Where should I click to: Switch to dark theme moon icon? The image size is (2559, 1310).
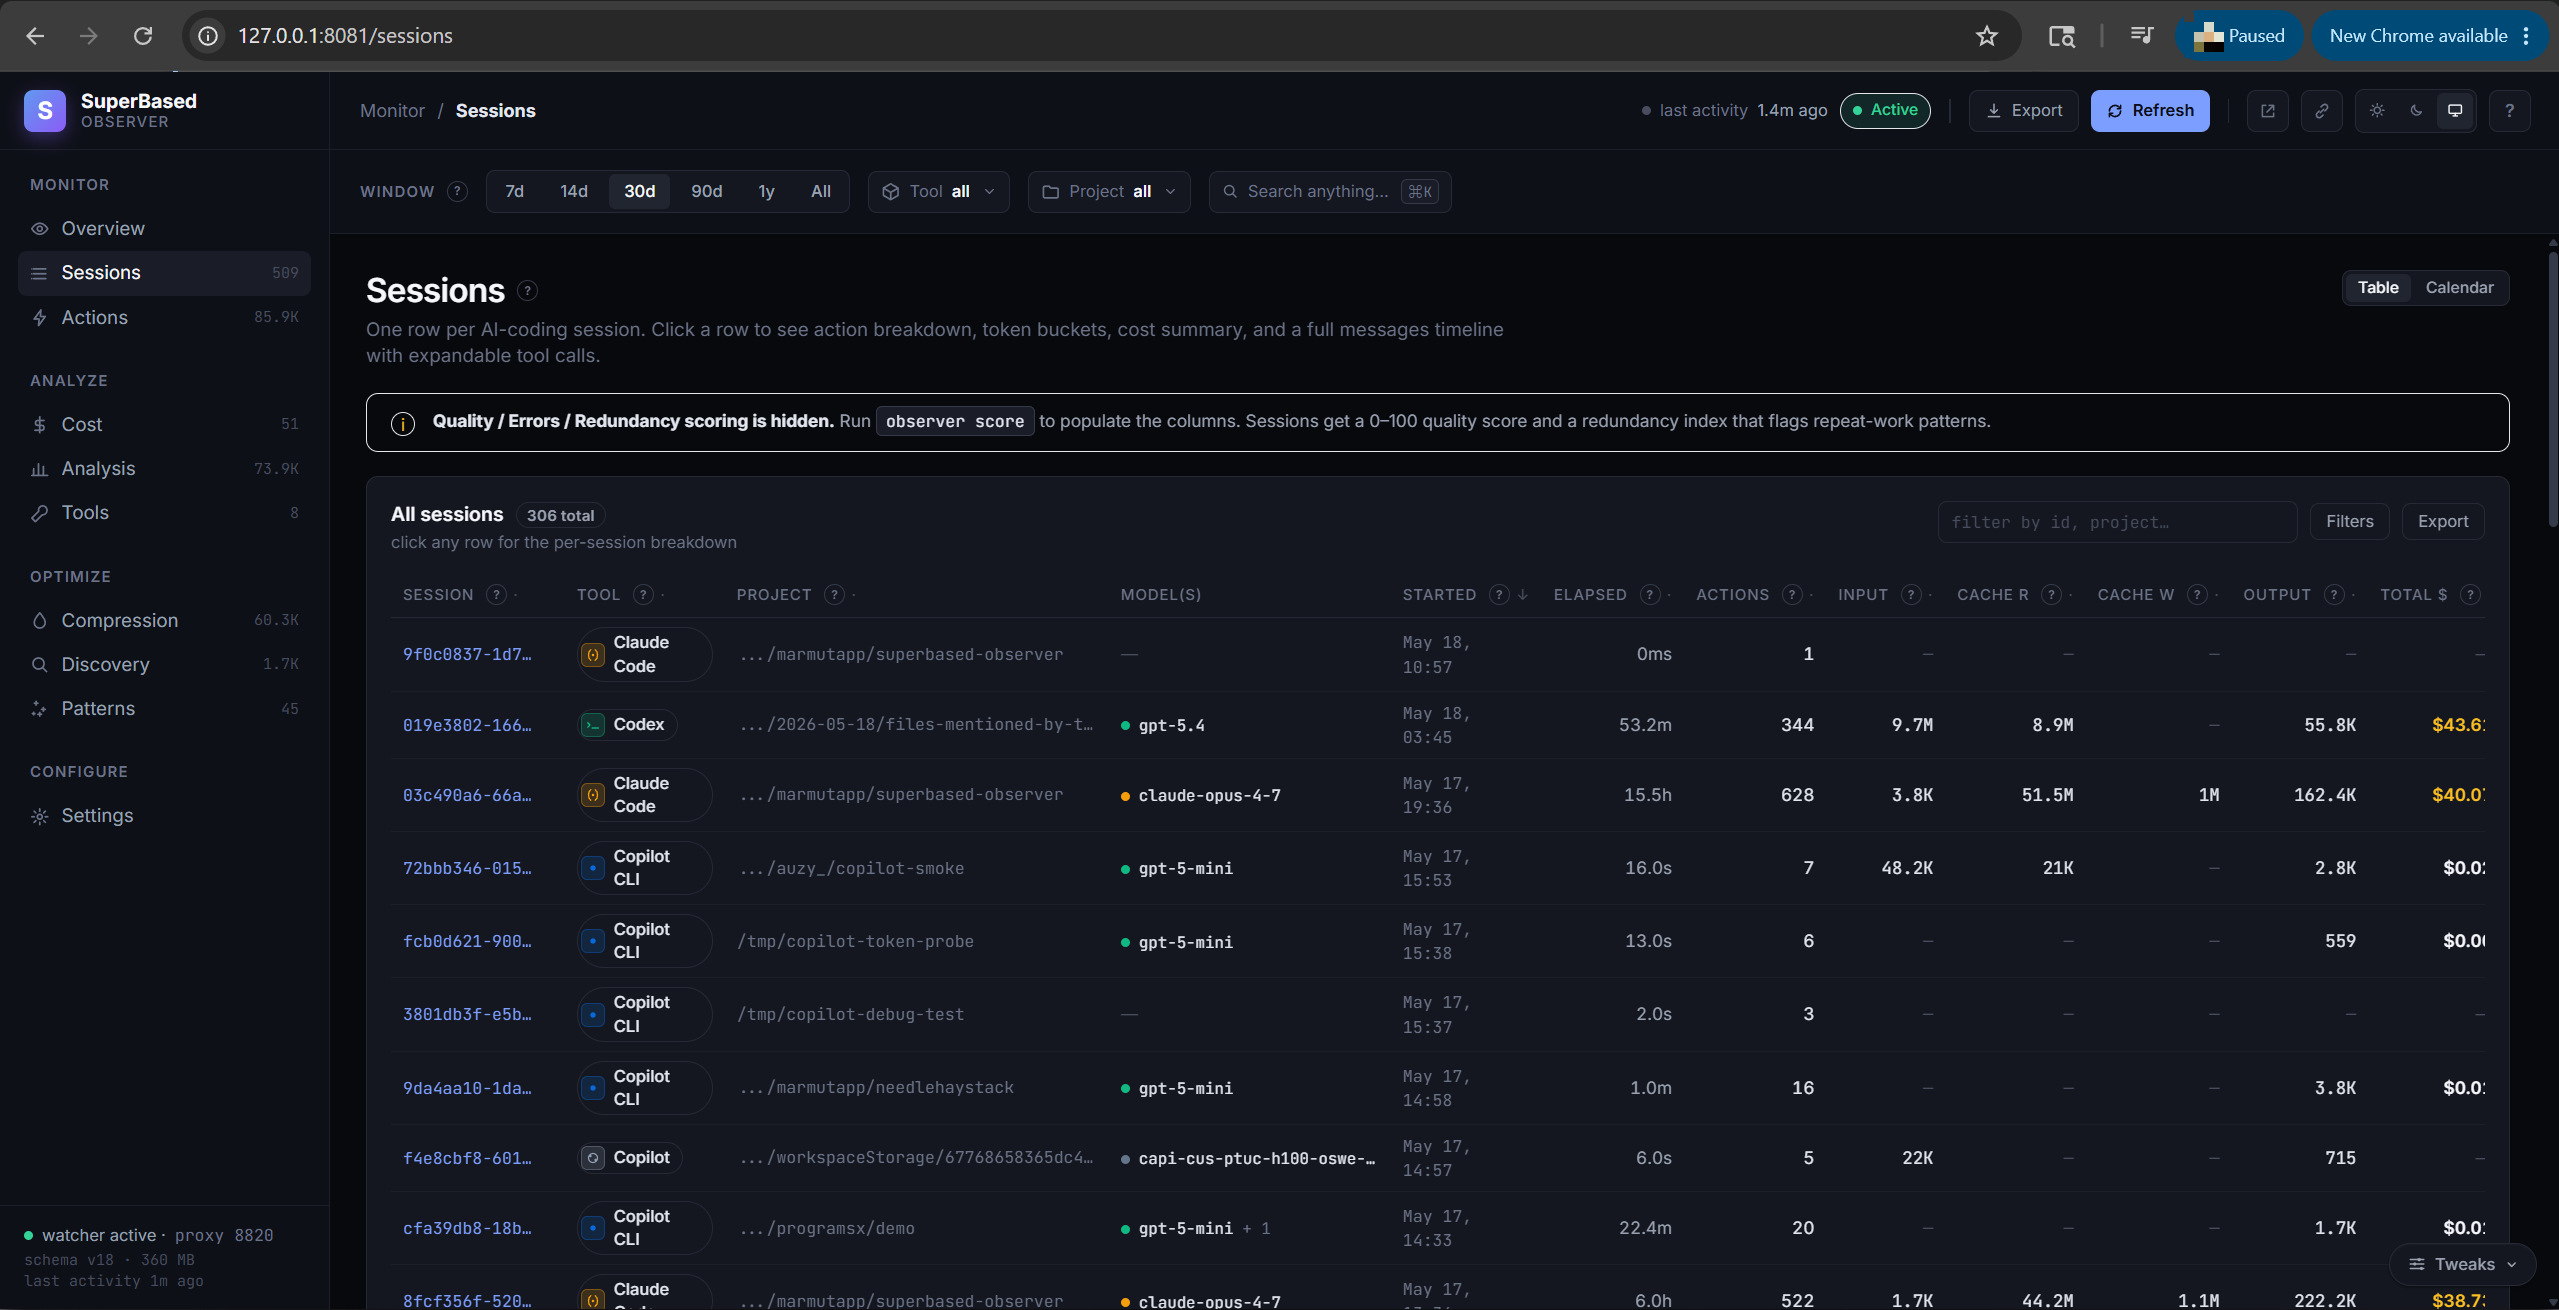pos(2416,111)
